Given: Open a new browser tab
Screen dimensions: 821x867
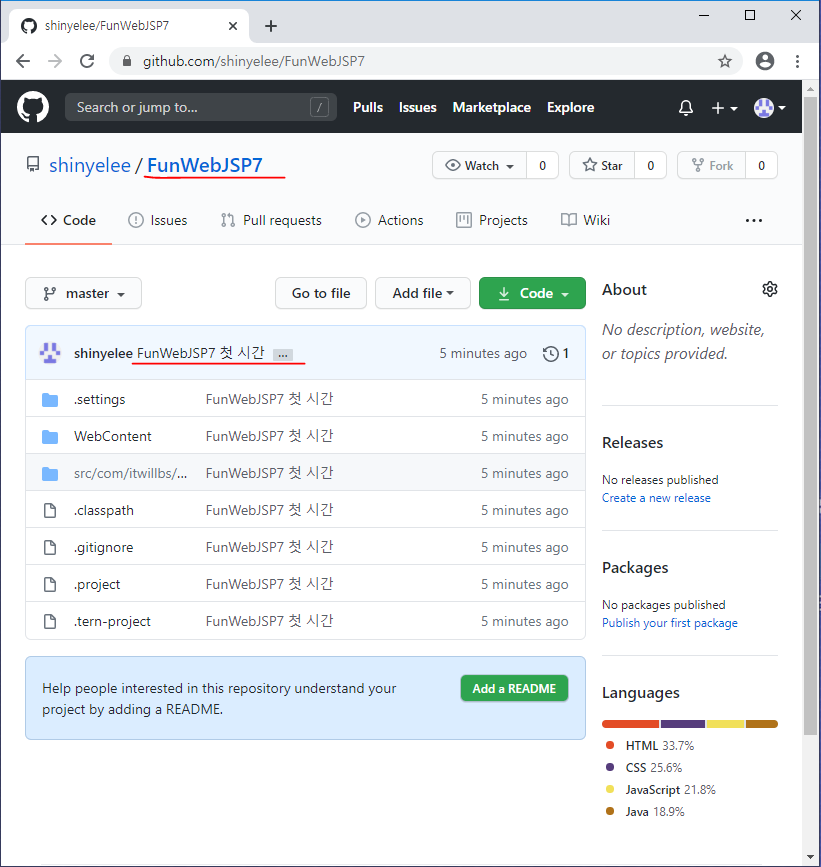Looking at the screenshot, I should click(x=271, y=26).
